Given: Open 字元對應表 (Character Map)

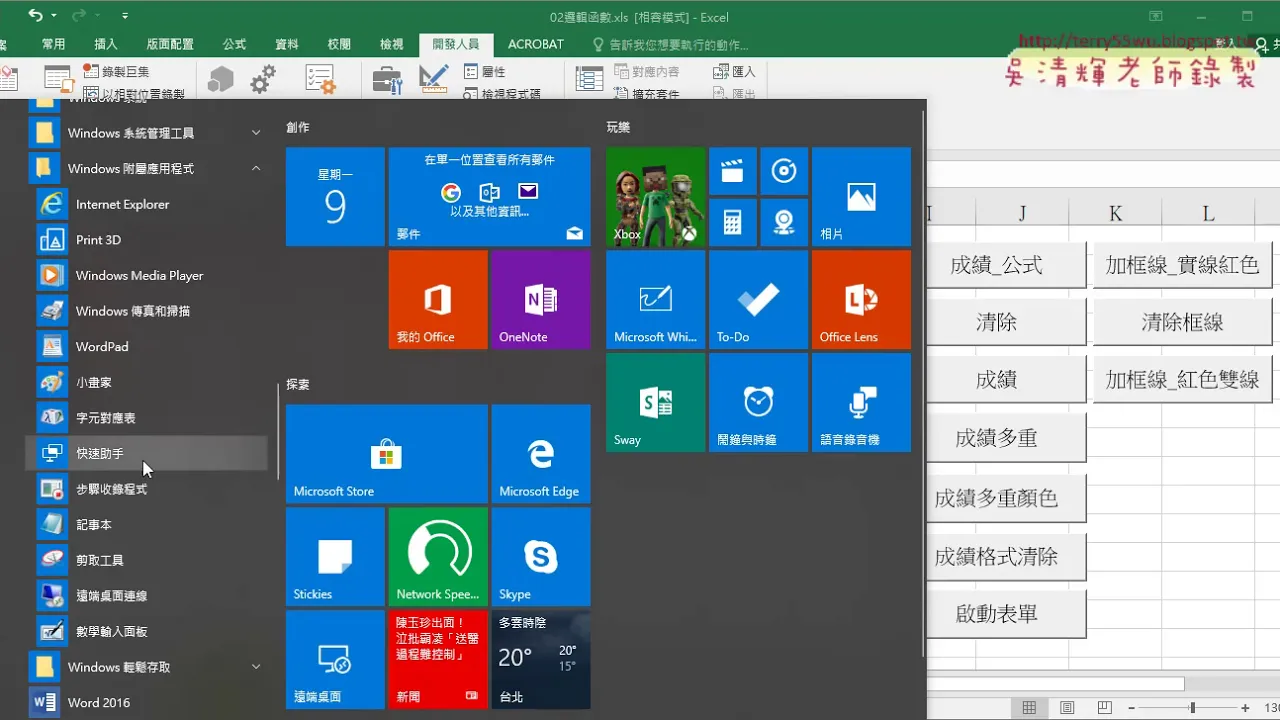Looking at the screenshot, I should click(x=148, y=418).
